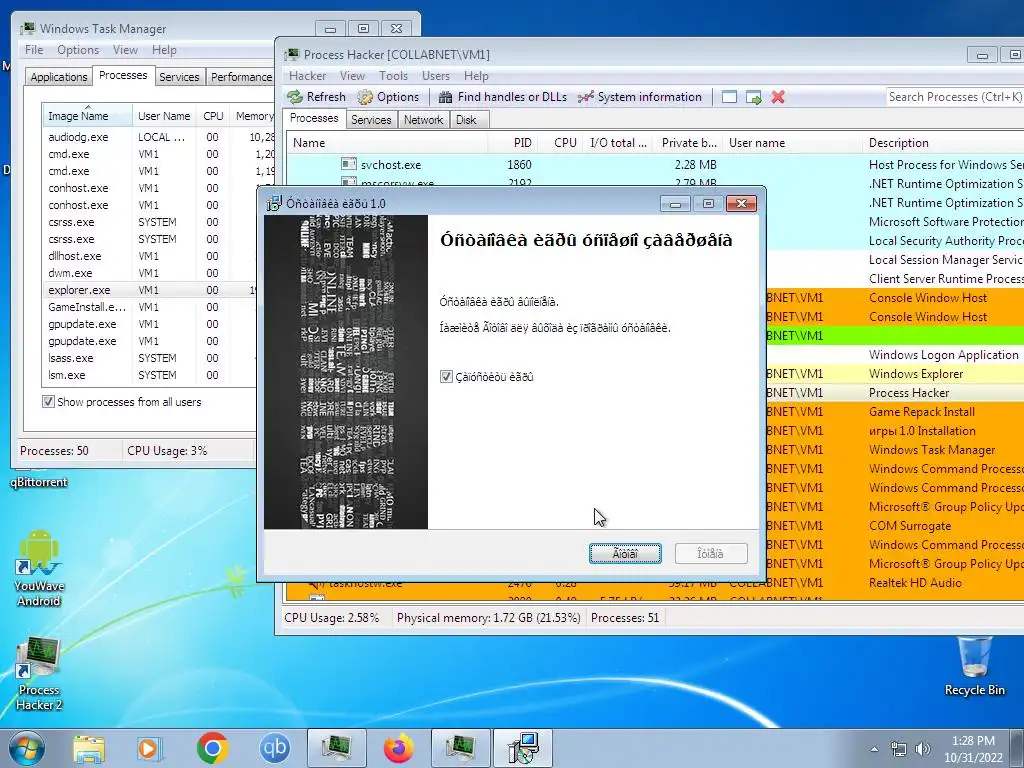Sort Process Hacker by Description column

(x=944, y=143)
